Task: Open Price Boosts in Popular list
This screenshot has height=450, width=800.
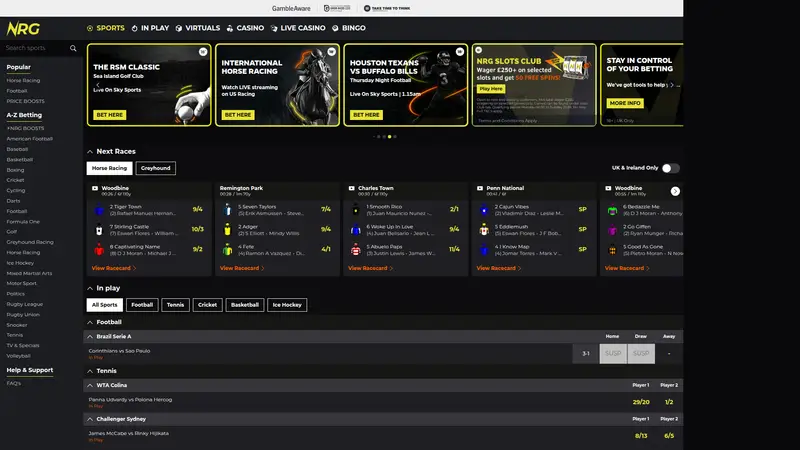Action: click(26, 101)
